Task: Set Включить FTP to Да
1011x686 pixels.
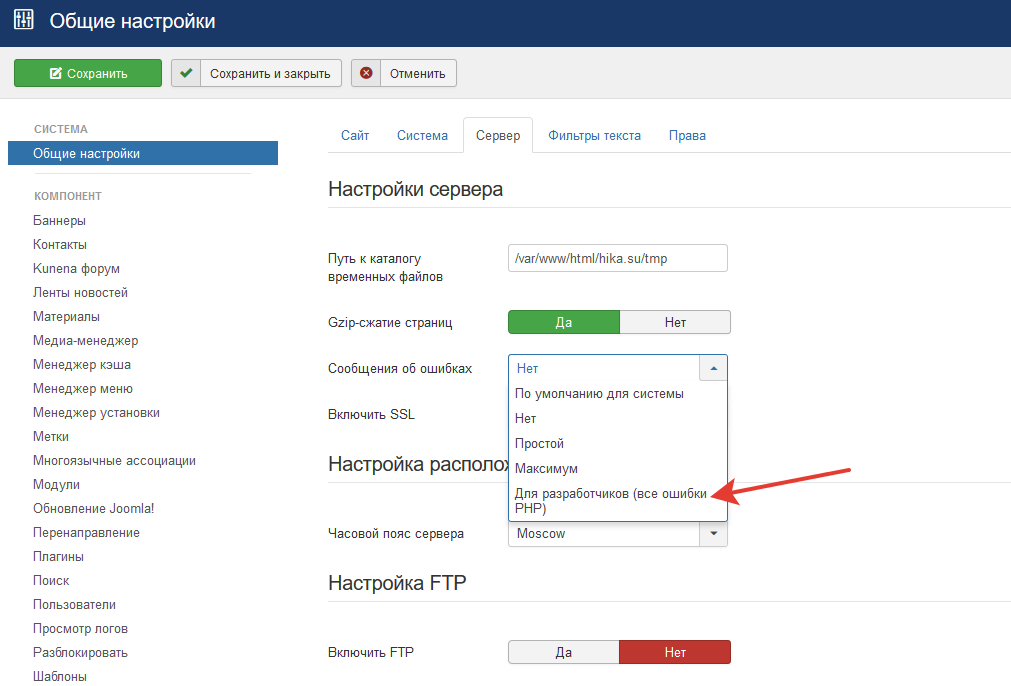Action: 564,652
